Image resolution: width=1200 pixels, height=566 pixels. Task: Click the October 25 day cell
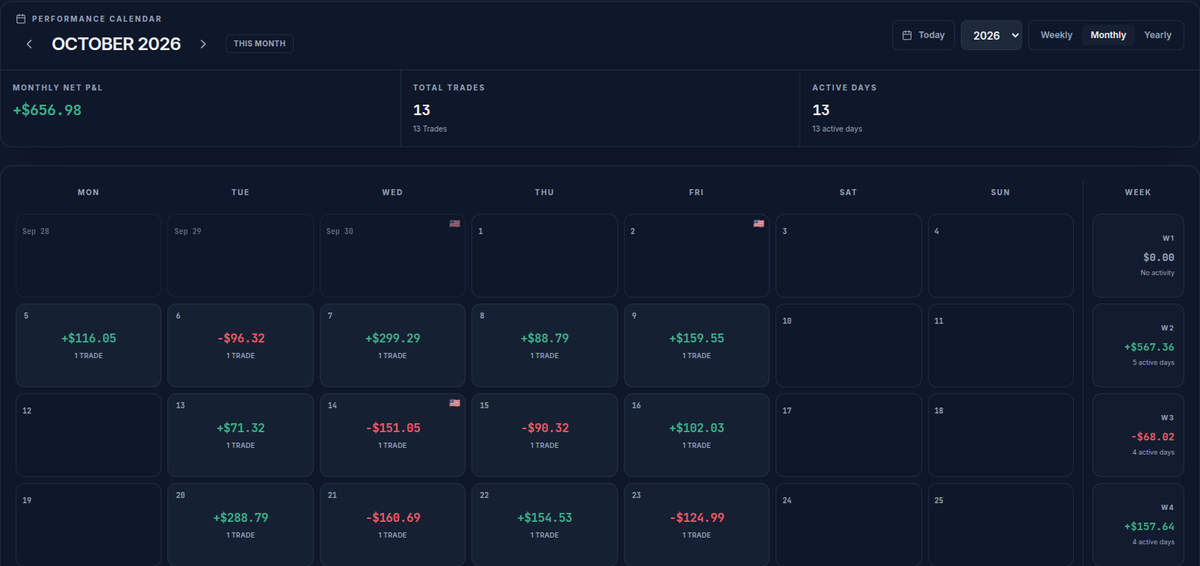[1001, 525]
